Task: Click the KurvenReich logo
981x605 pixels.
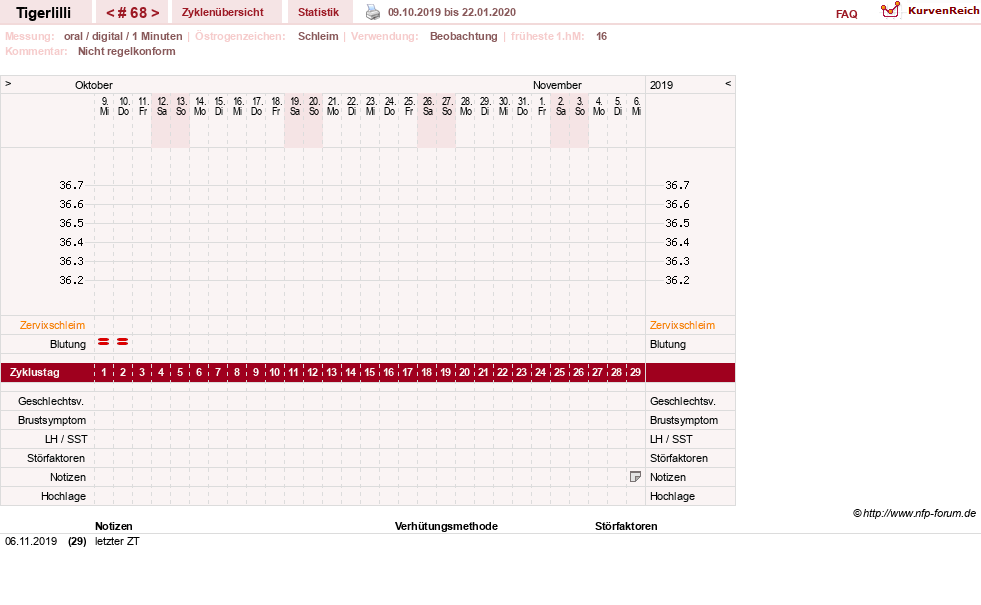Action: click(x=929, y=11)
